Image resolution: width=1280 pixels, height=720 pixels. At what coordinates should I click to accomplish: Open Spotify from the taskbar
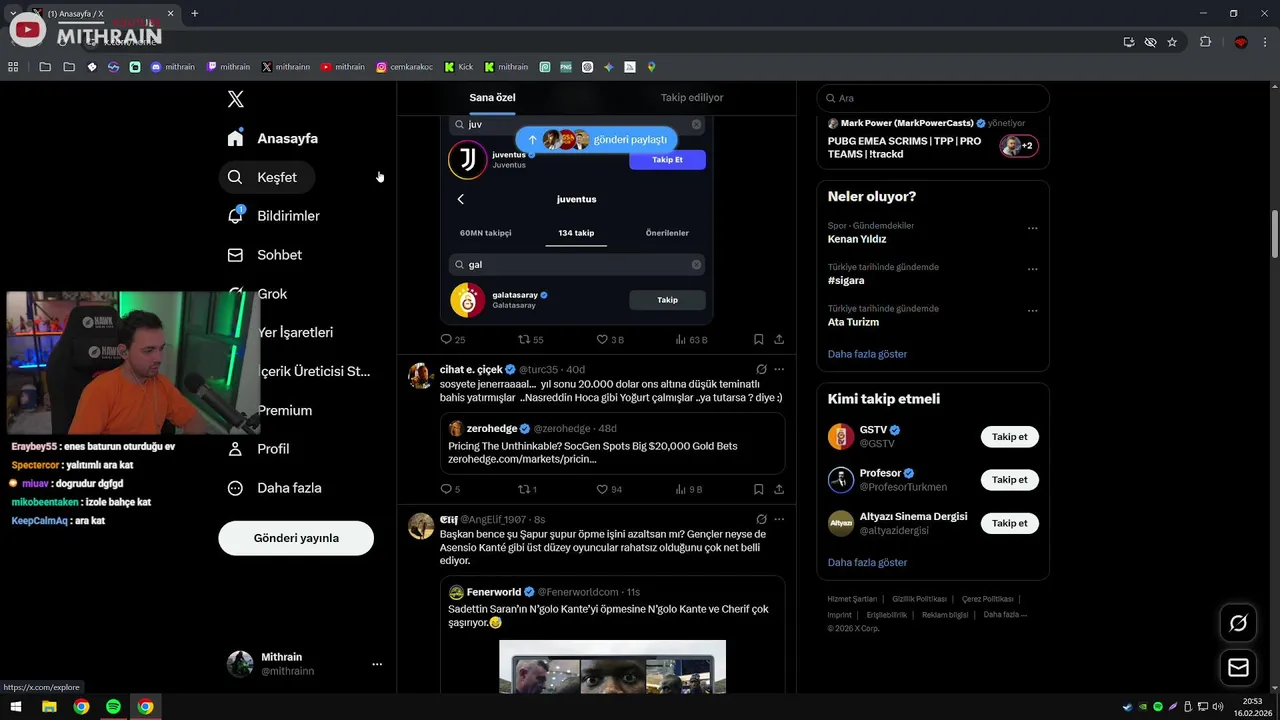click(x=113, y=706)
